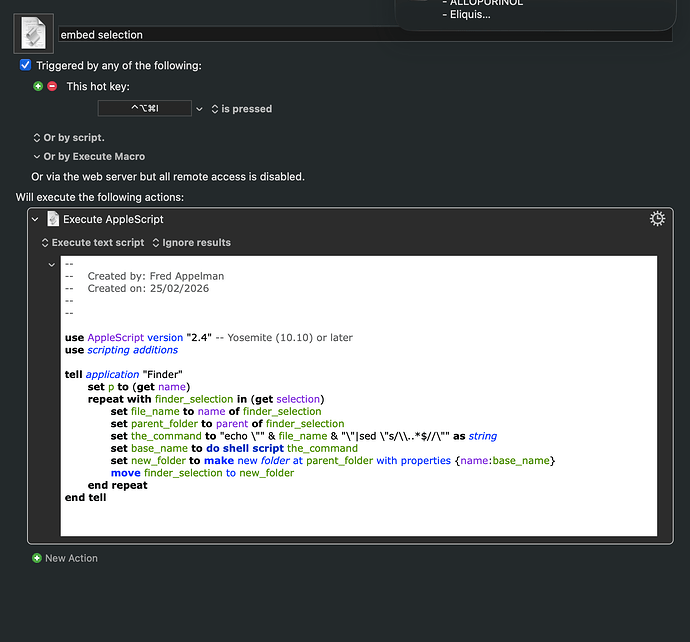Viewport: 690px width, 642px height.
Task: Click the red remove trigger minus icon
Action: coord(52,87)
